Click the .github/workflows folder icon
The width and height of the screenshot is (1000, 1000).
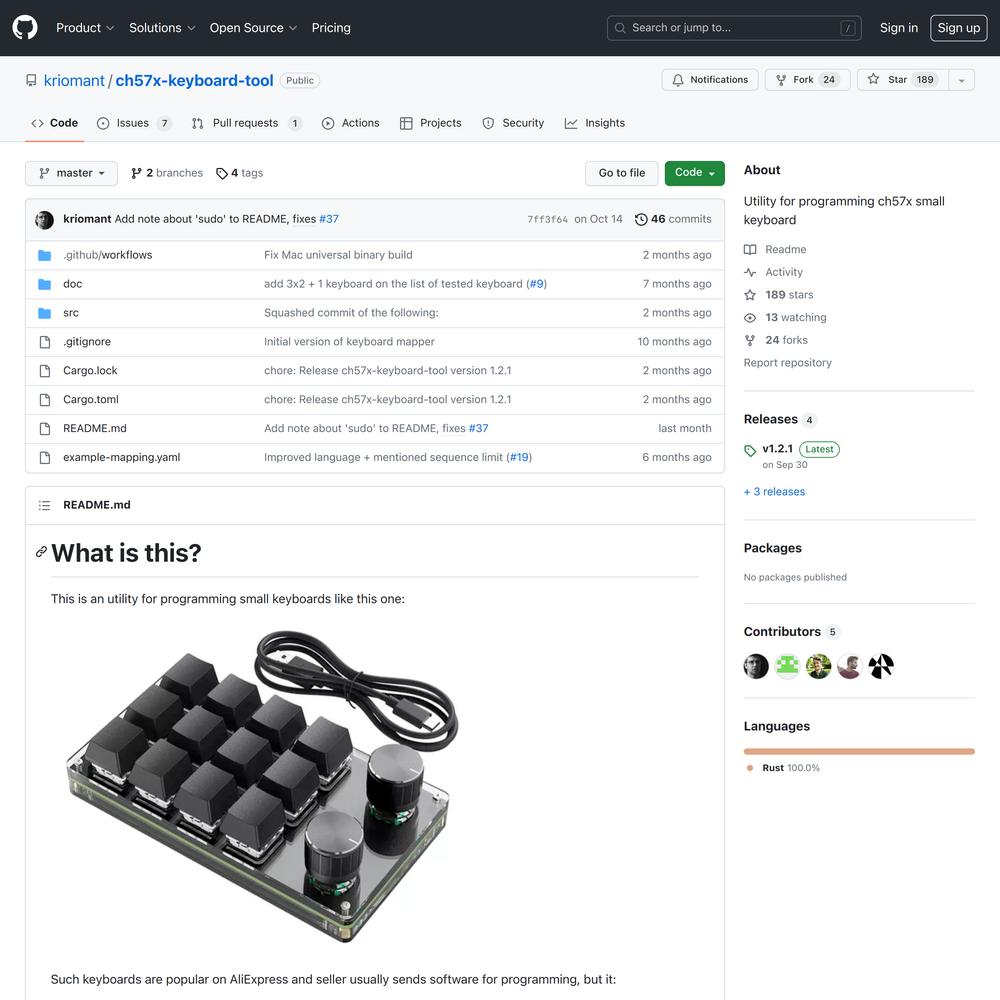(45, 255)
